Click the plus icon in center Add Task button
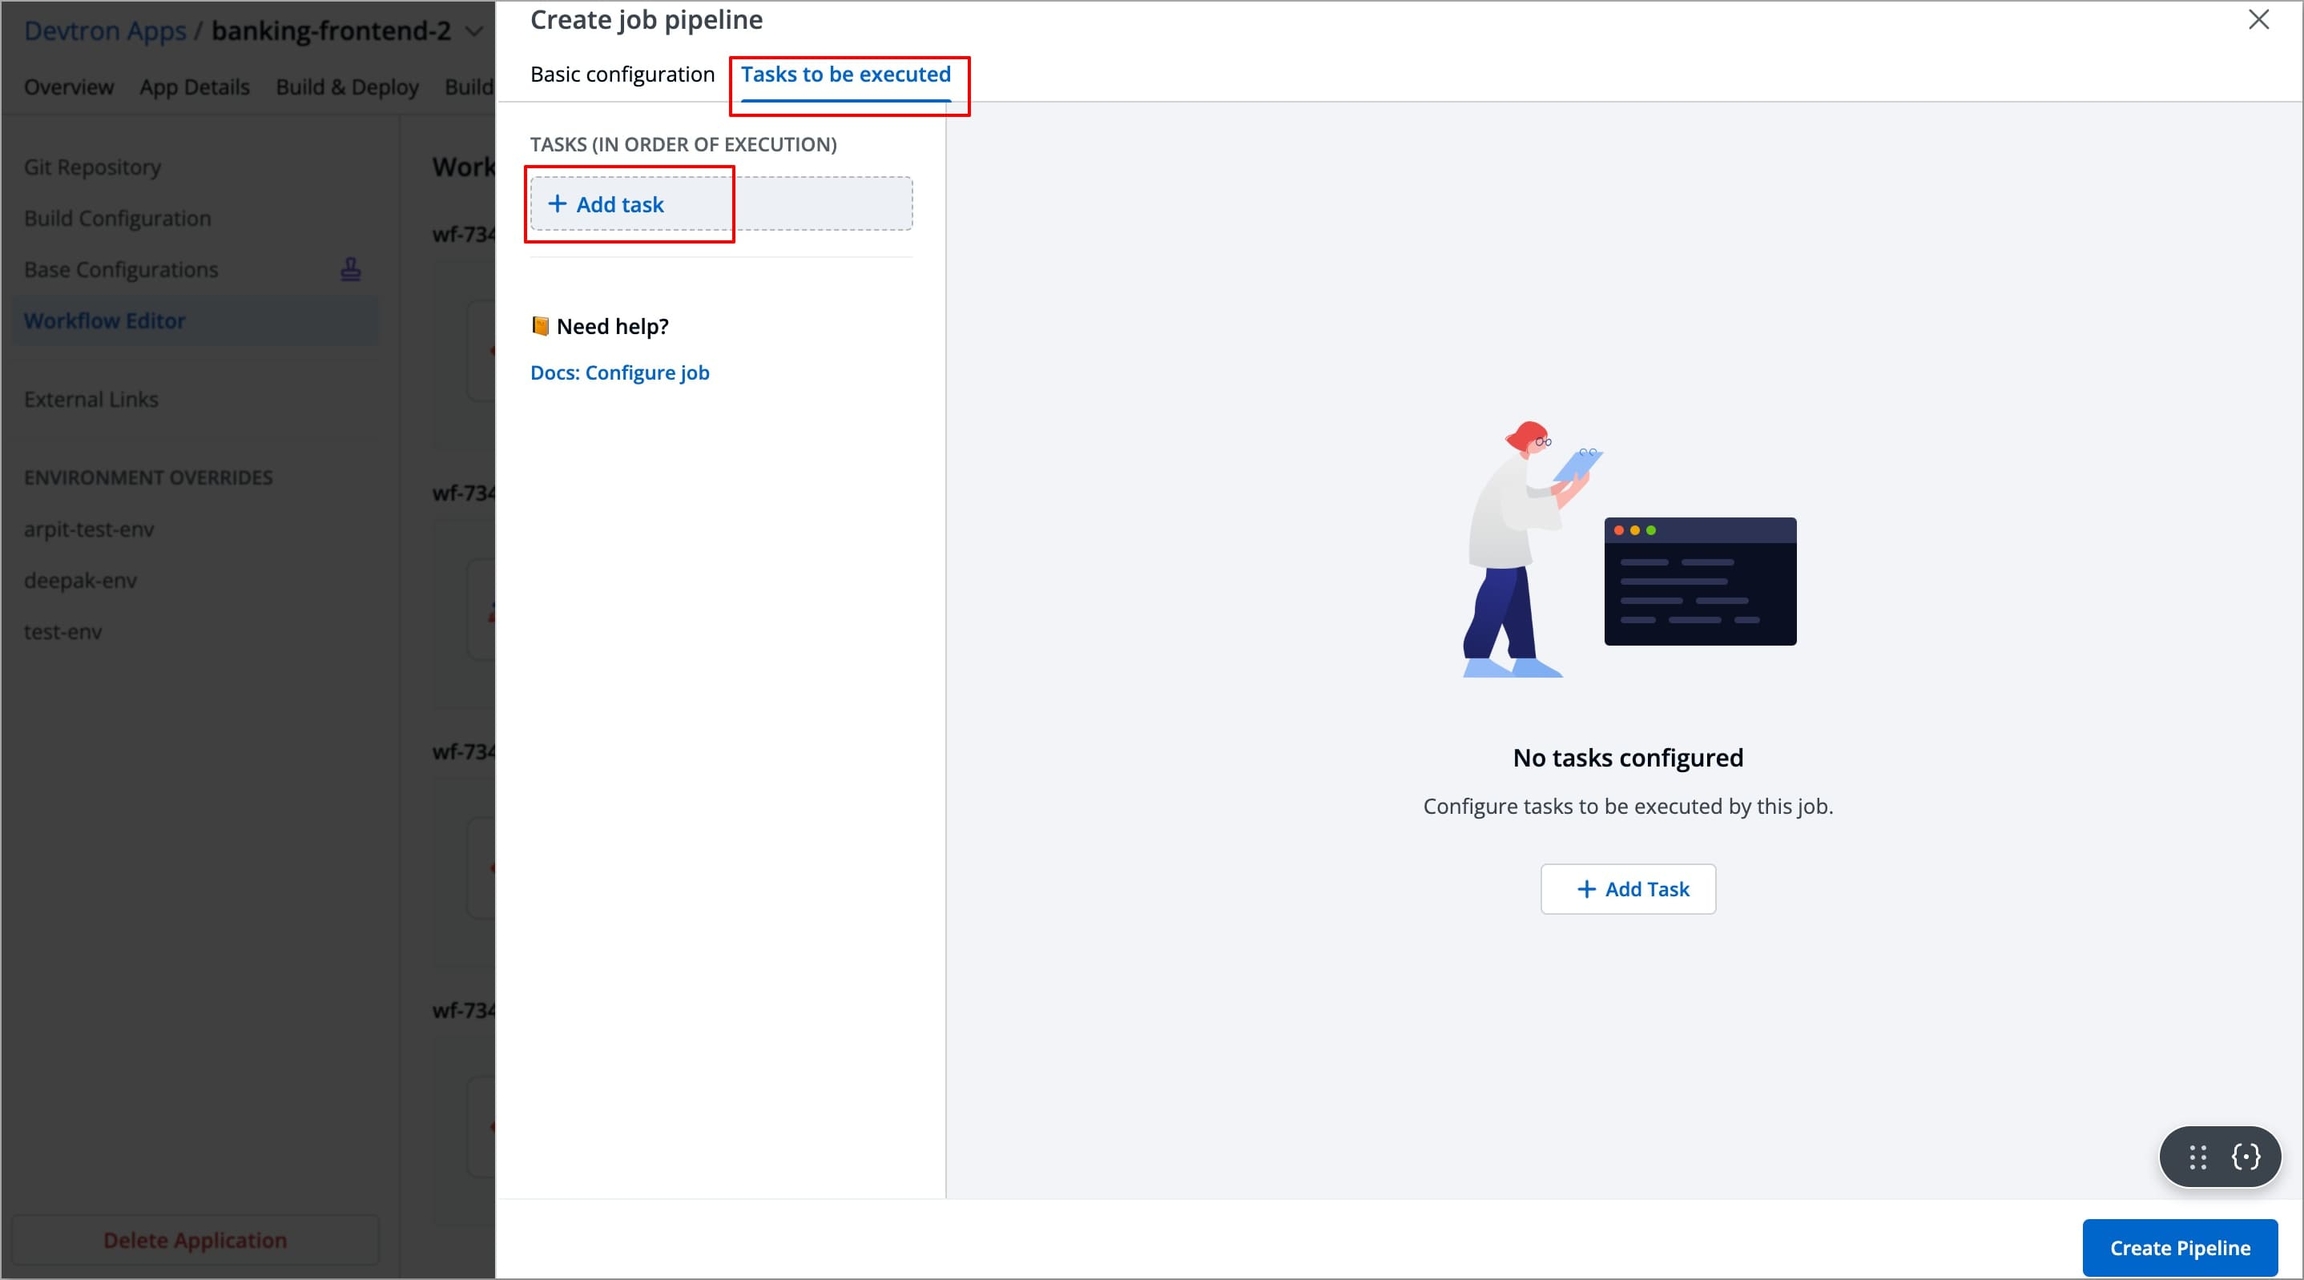Image resolution: width=2304 pixels, height=1280 pixels. tap(1586, 889)
